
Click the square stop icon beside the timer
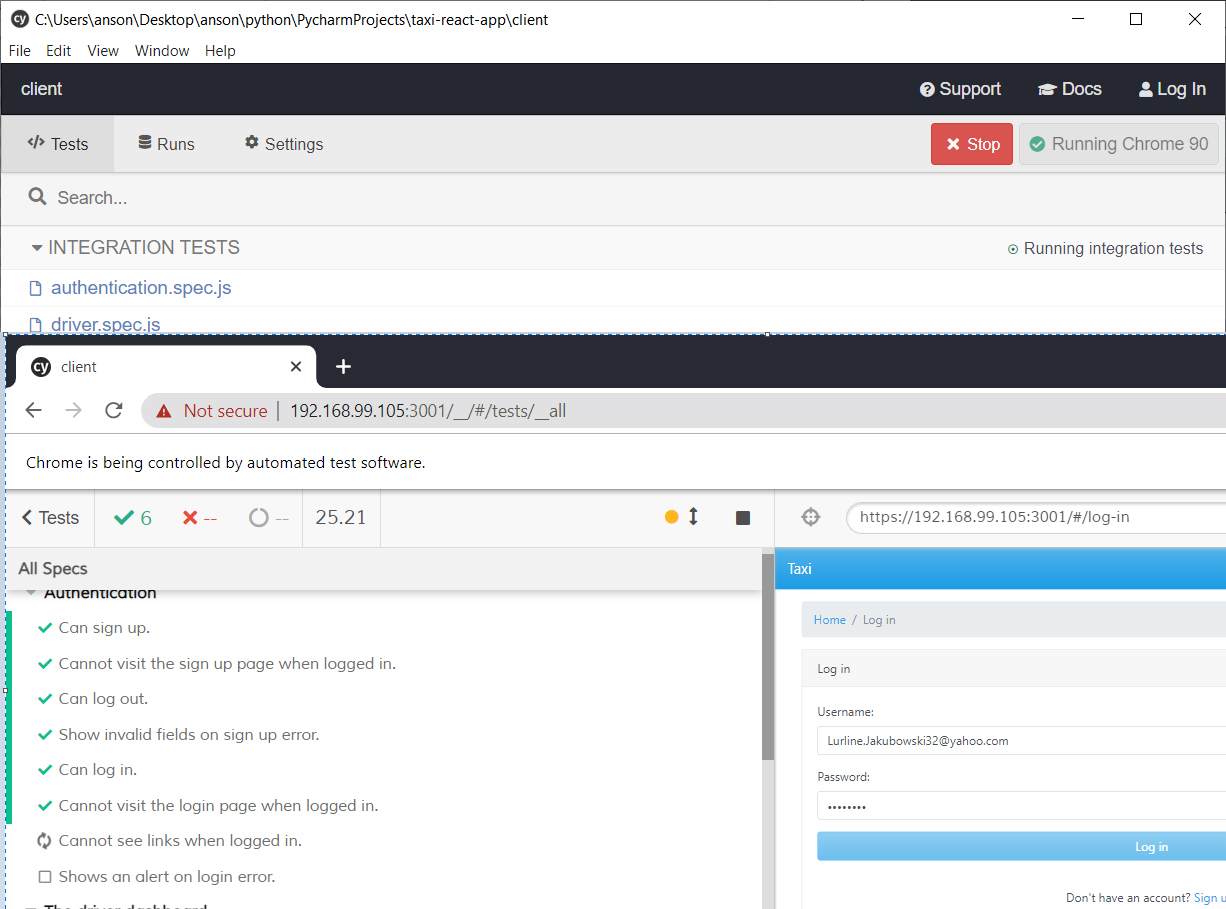[x=742, y=517]
